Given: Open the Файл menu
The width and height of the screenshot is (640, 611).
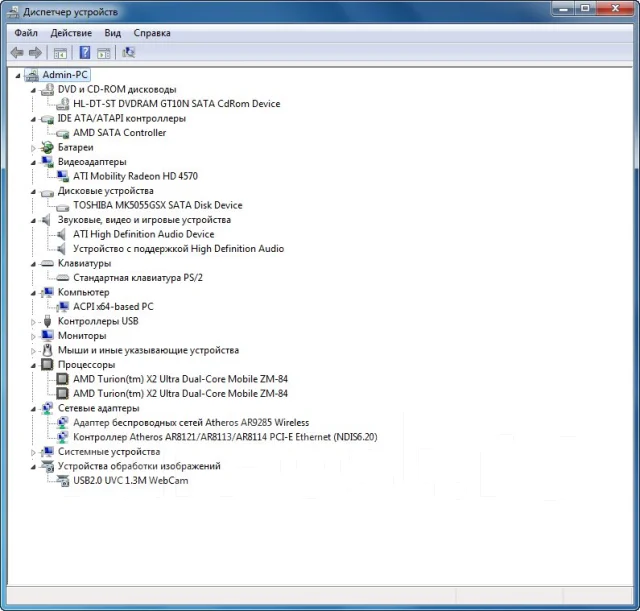Looking at the screenshot, I should point(26,33).
